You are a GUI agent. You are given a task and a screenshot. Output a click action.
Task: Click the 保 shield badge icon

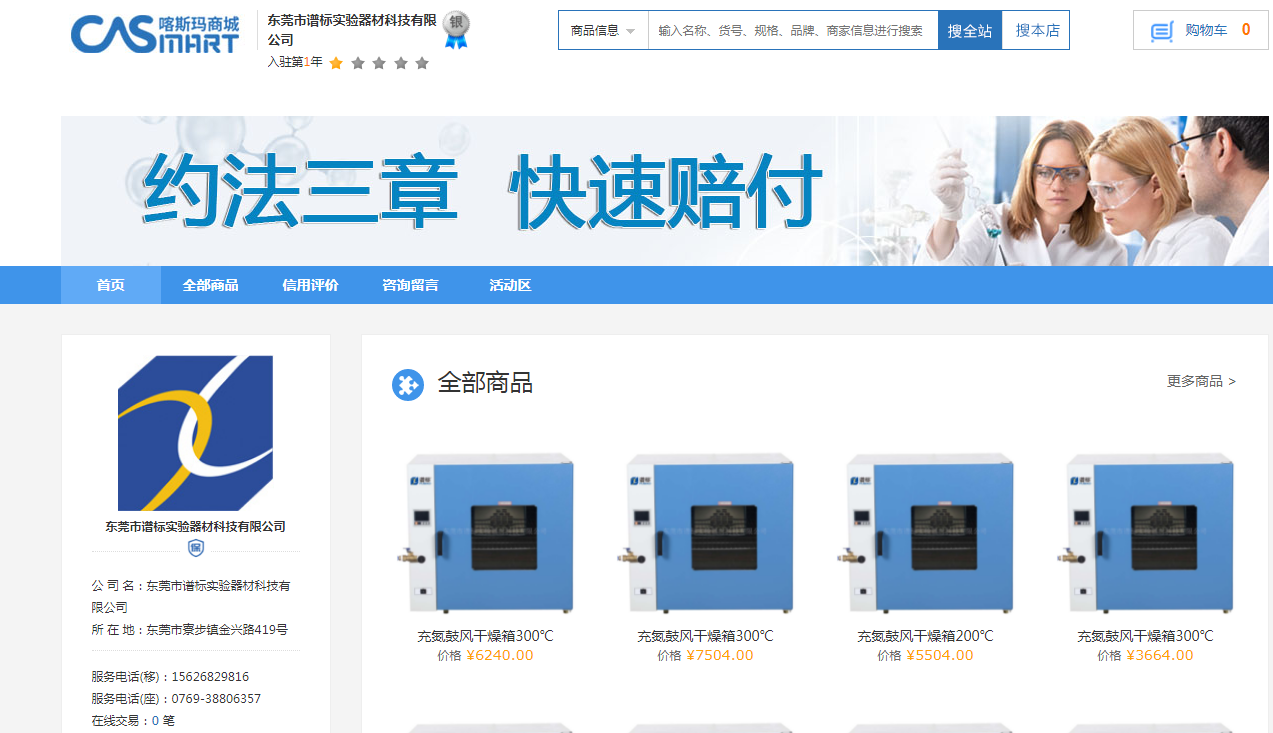tap(196, 548)
